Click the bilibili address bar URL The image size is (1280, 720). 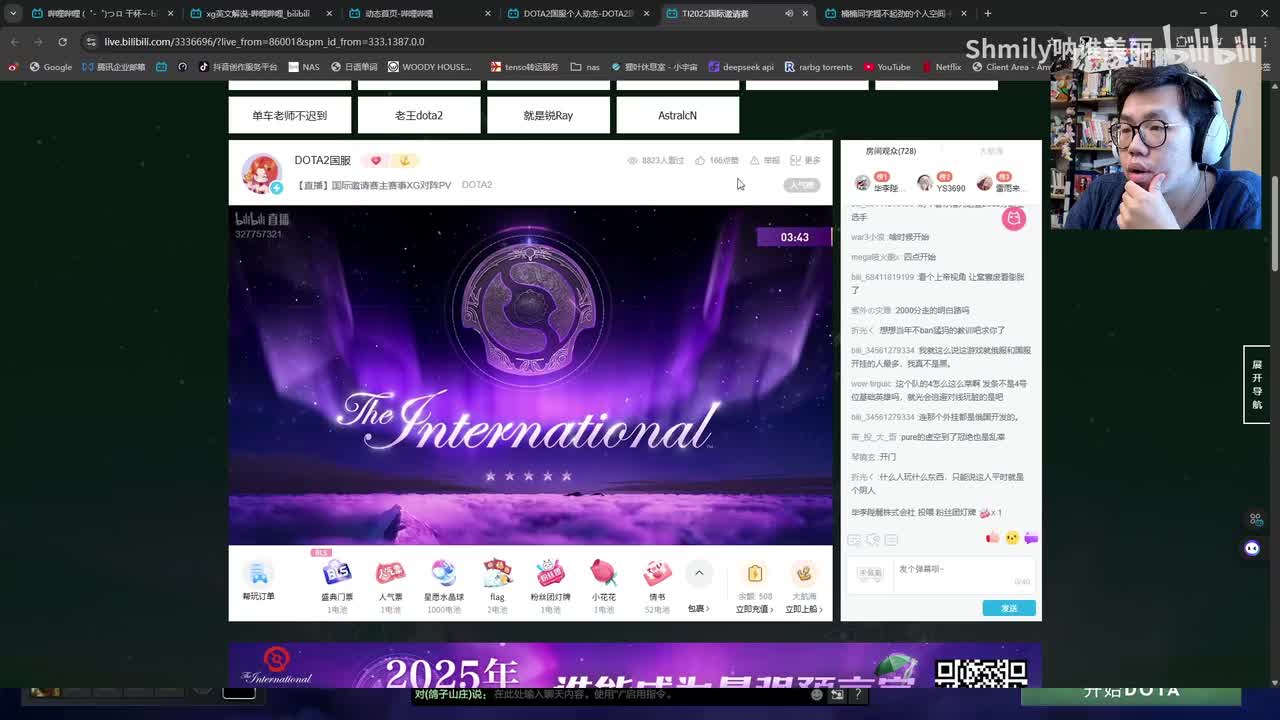265,41
